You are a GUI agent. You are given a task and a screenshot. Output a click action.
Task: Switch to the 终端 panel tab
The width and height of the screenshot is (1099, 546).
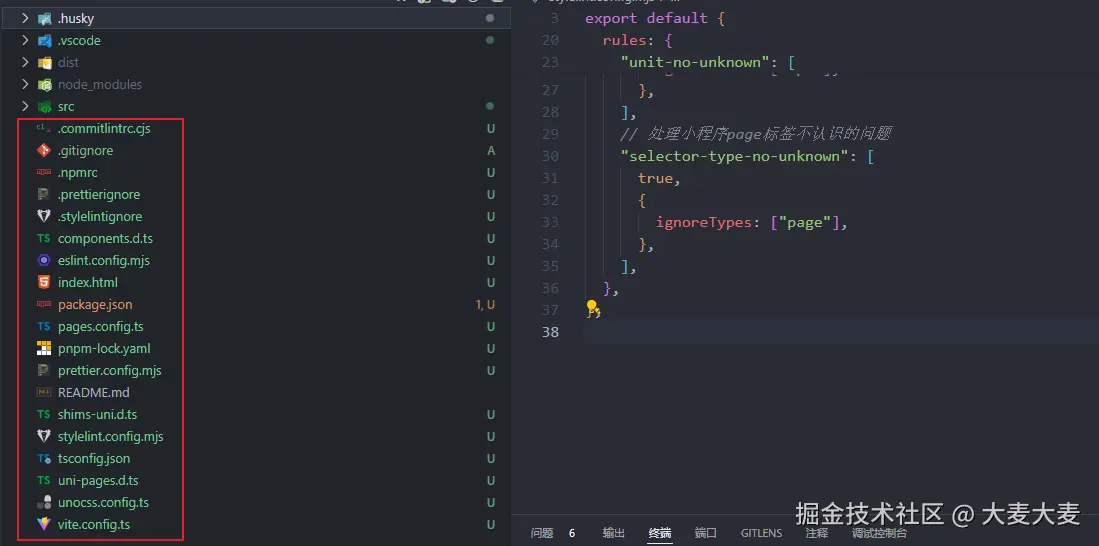click(660, 533)
